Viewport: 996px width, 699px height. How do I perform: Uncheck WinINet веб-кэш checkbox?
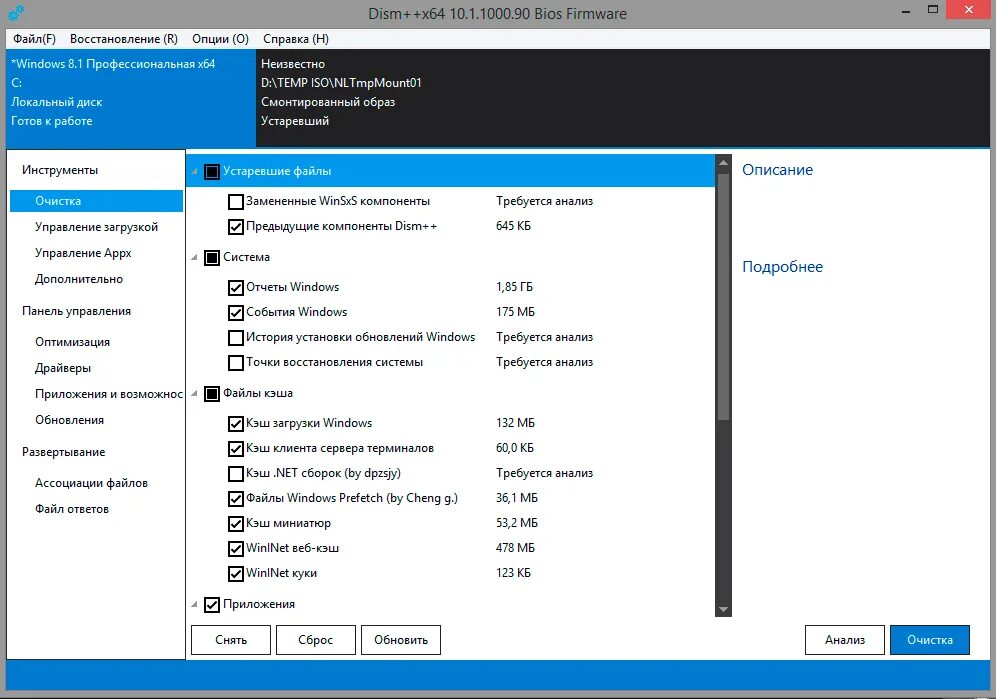click(x=236, y=548)
